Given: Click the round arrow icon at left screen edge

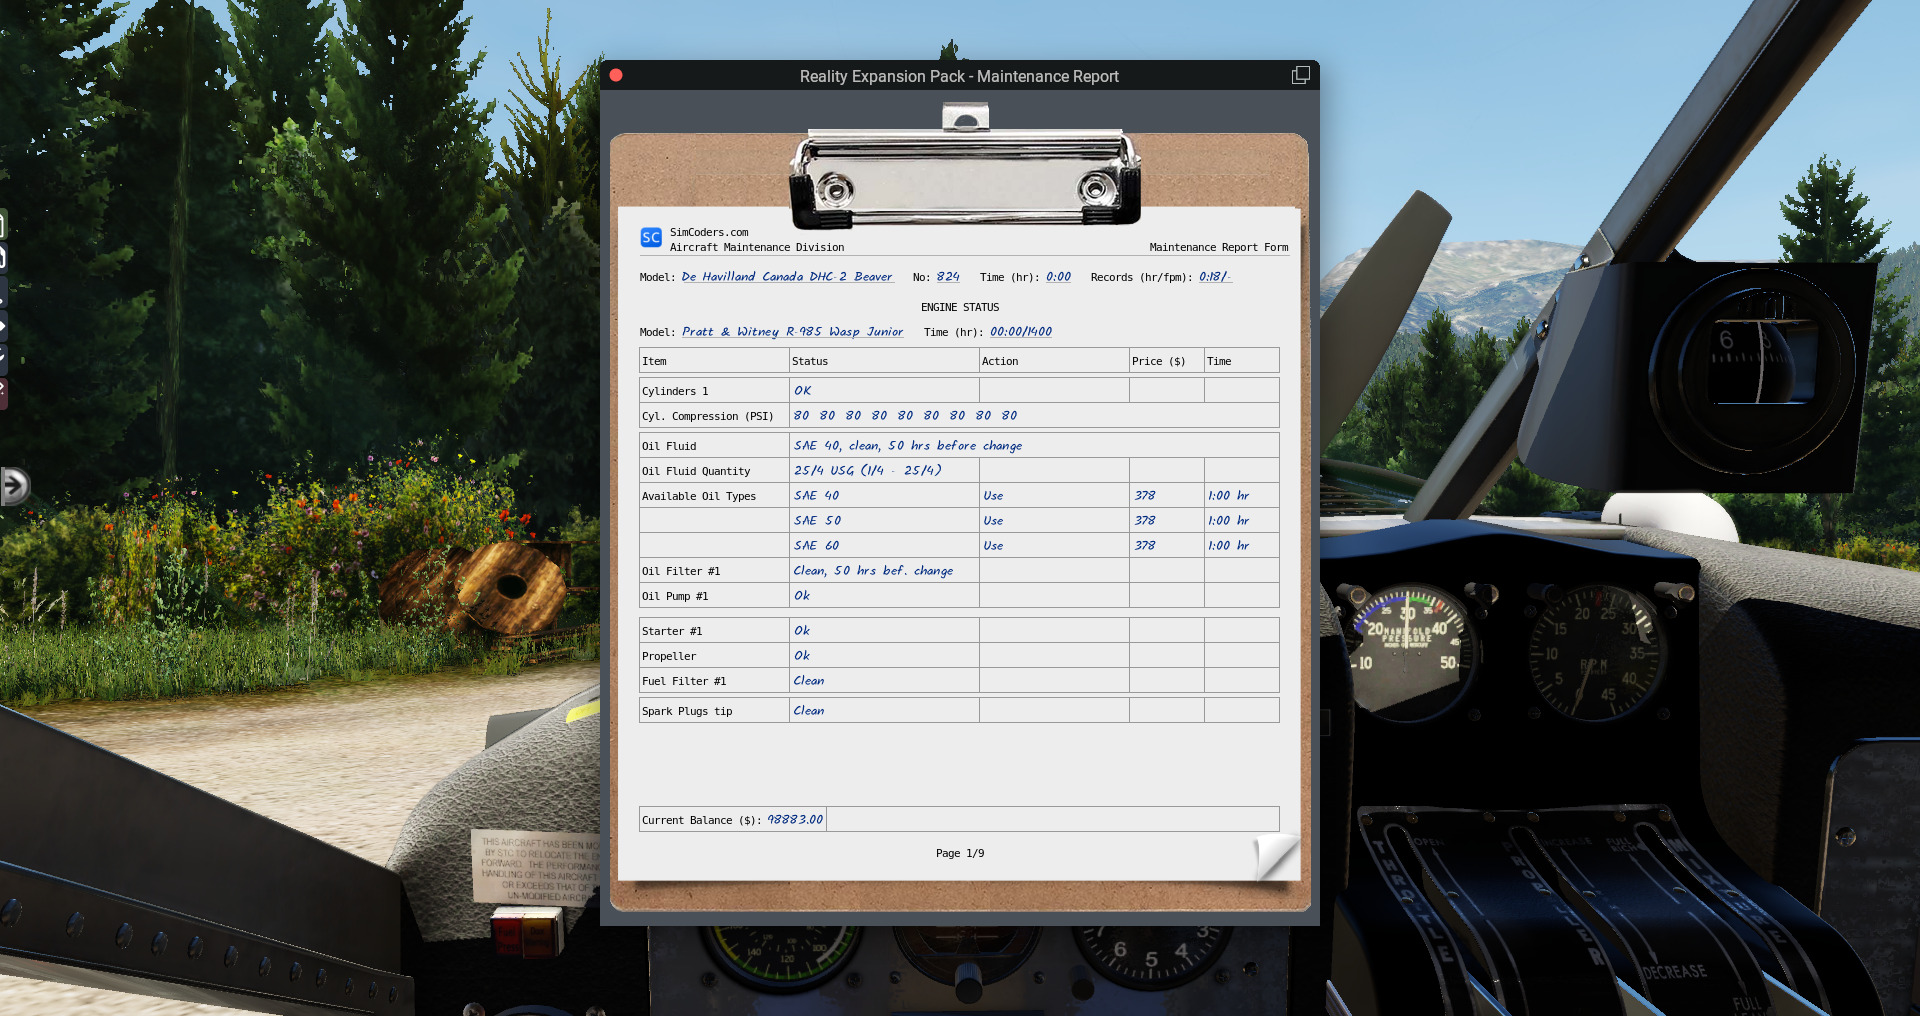Looking at the screenshot, I should 14,486.
